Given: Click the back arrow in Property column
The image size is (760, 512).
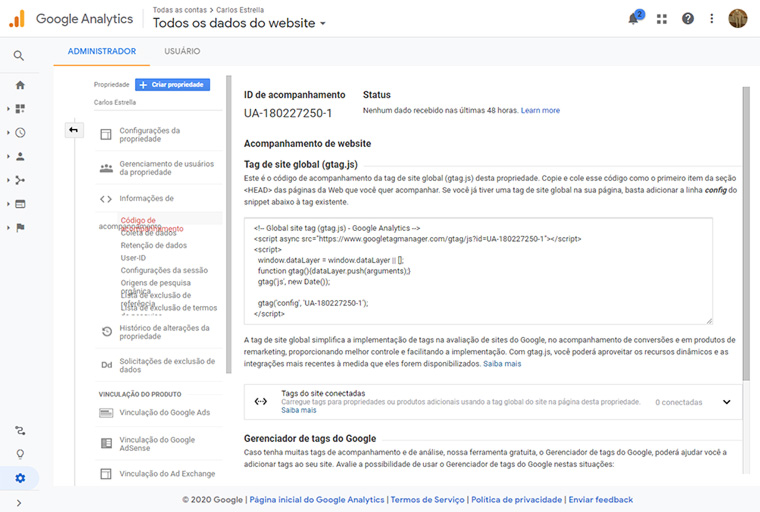Looking at the screenshot, I should pyautogui.click(x=74, y=130).
